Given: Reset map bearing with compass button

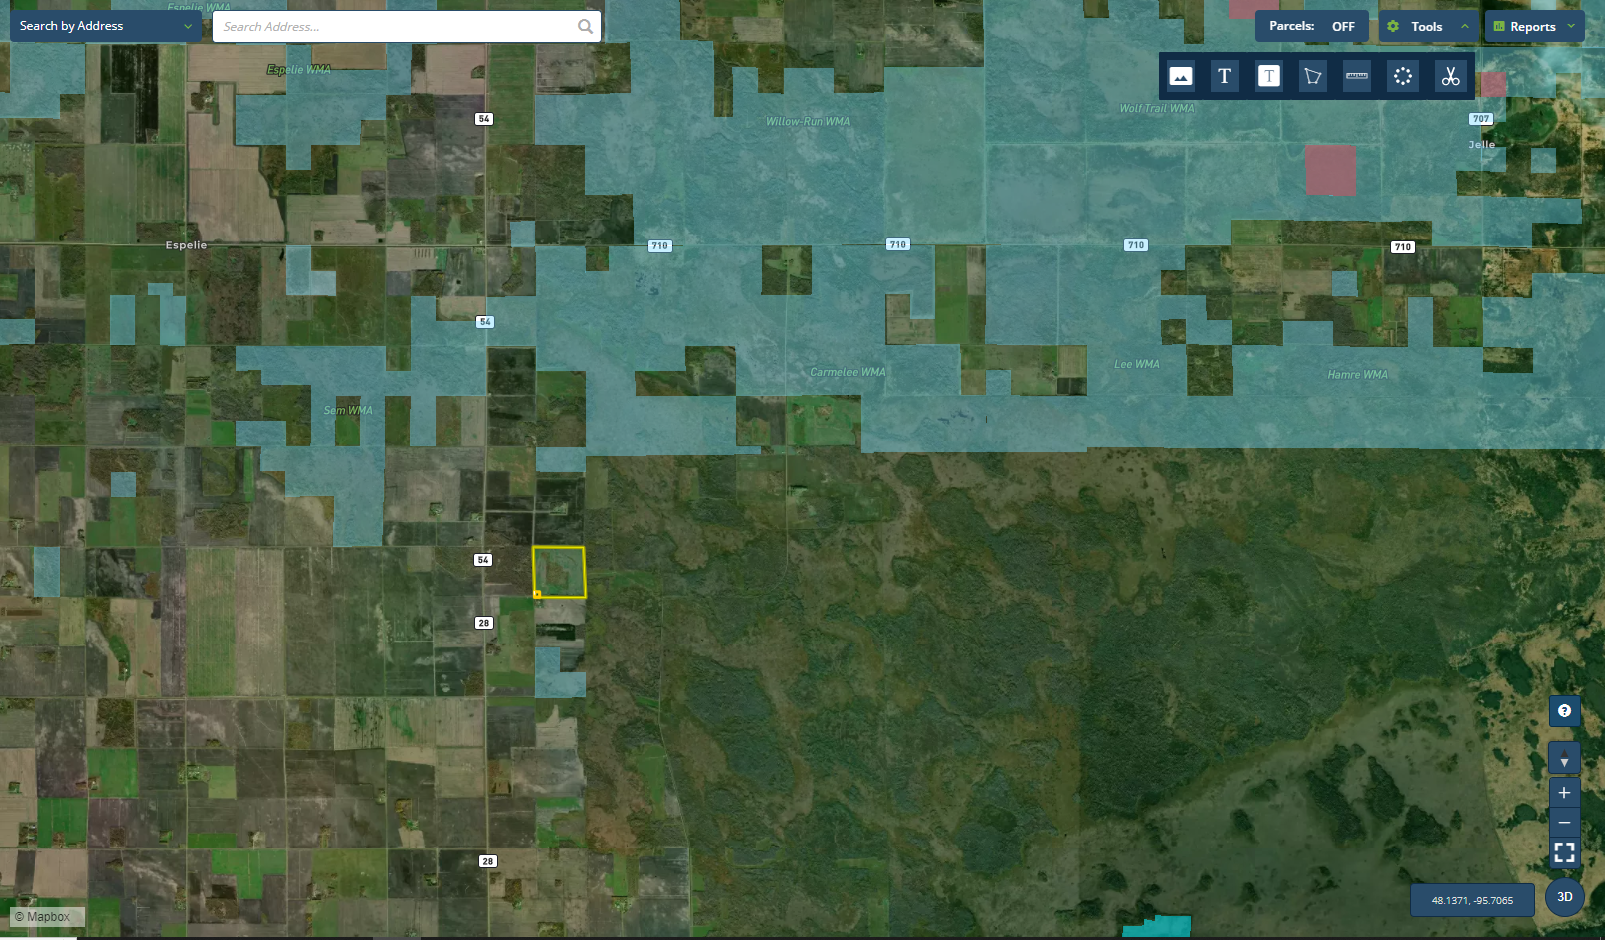Looking at the screenshot, I should tap(1564, 758).
